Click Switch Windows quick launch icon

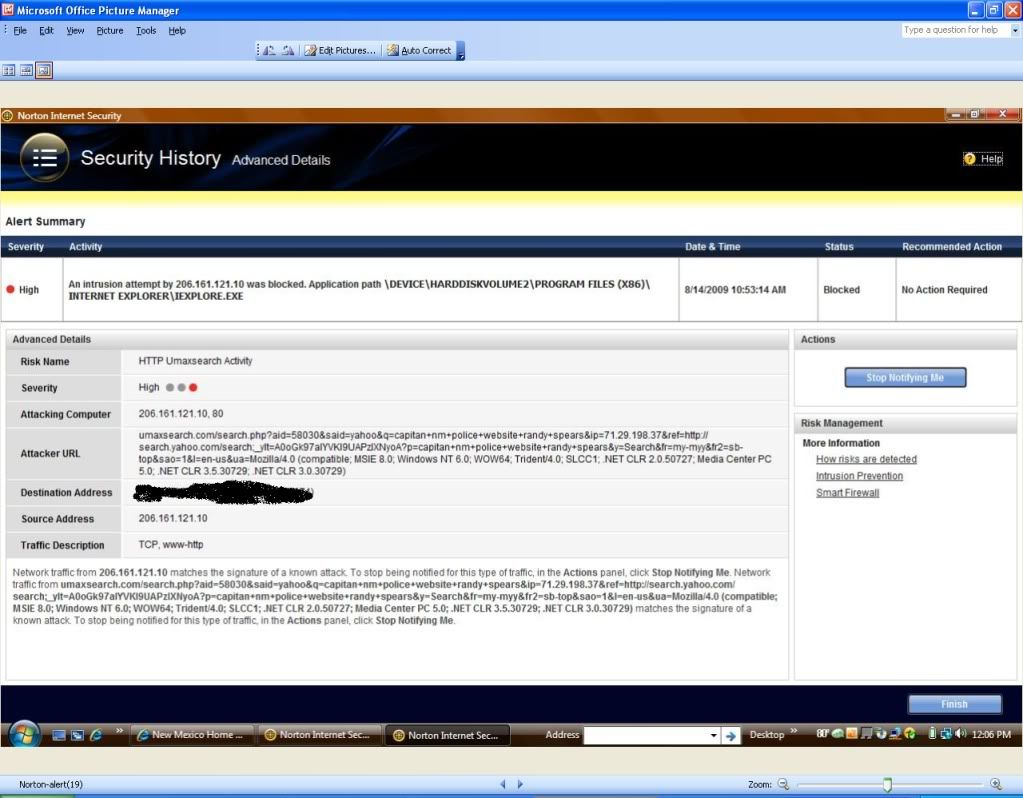coord(77,735)
